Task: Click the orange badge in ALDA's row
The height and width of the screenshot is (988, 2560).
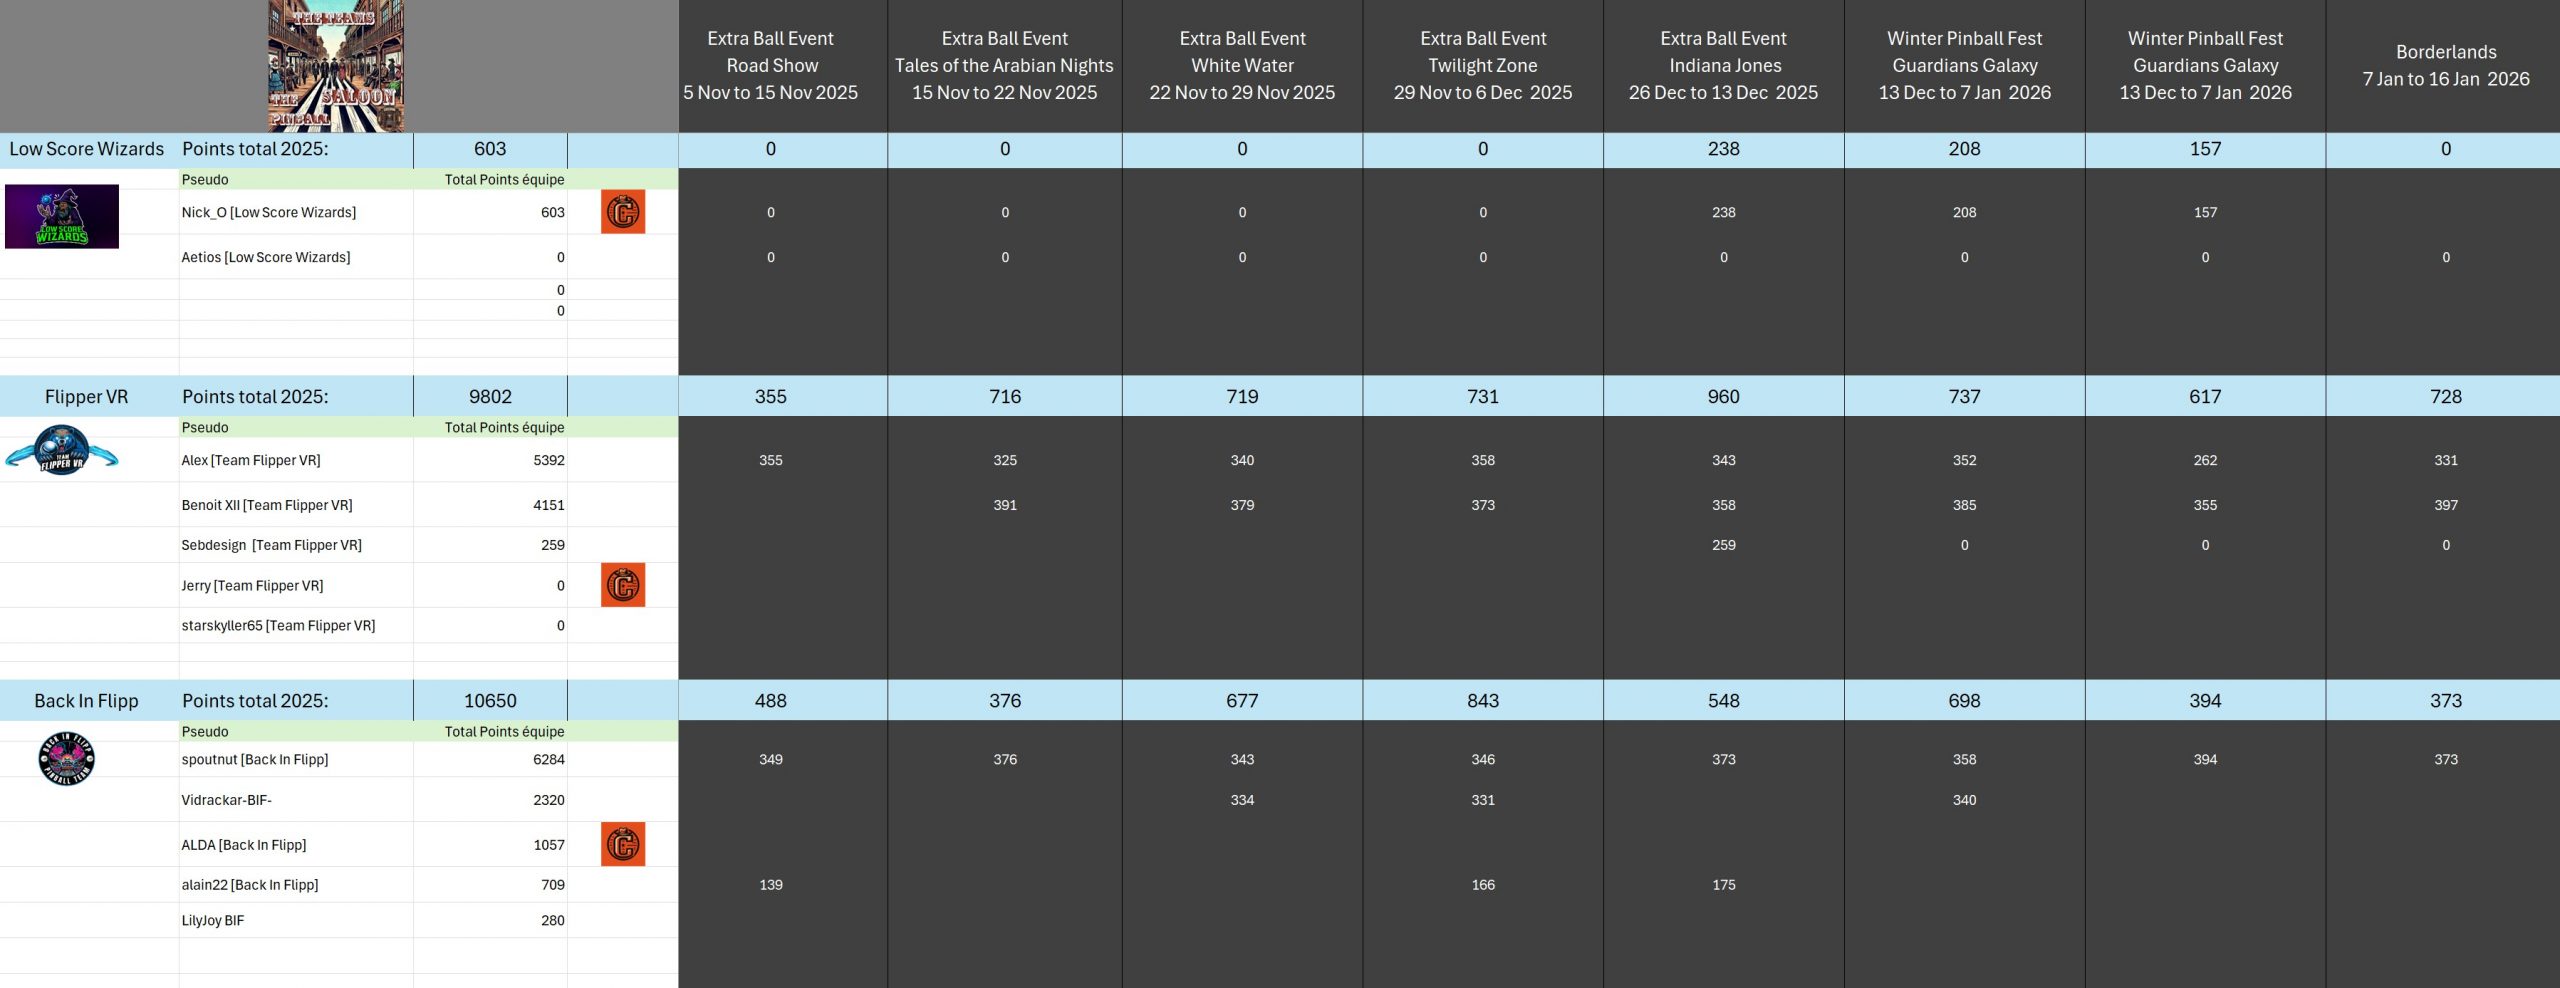Action: click(x=622, y=844)
